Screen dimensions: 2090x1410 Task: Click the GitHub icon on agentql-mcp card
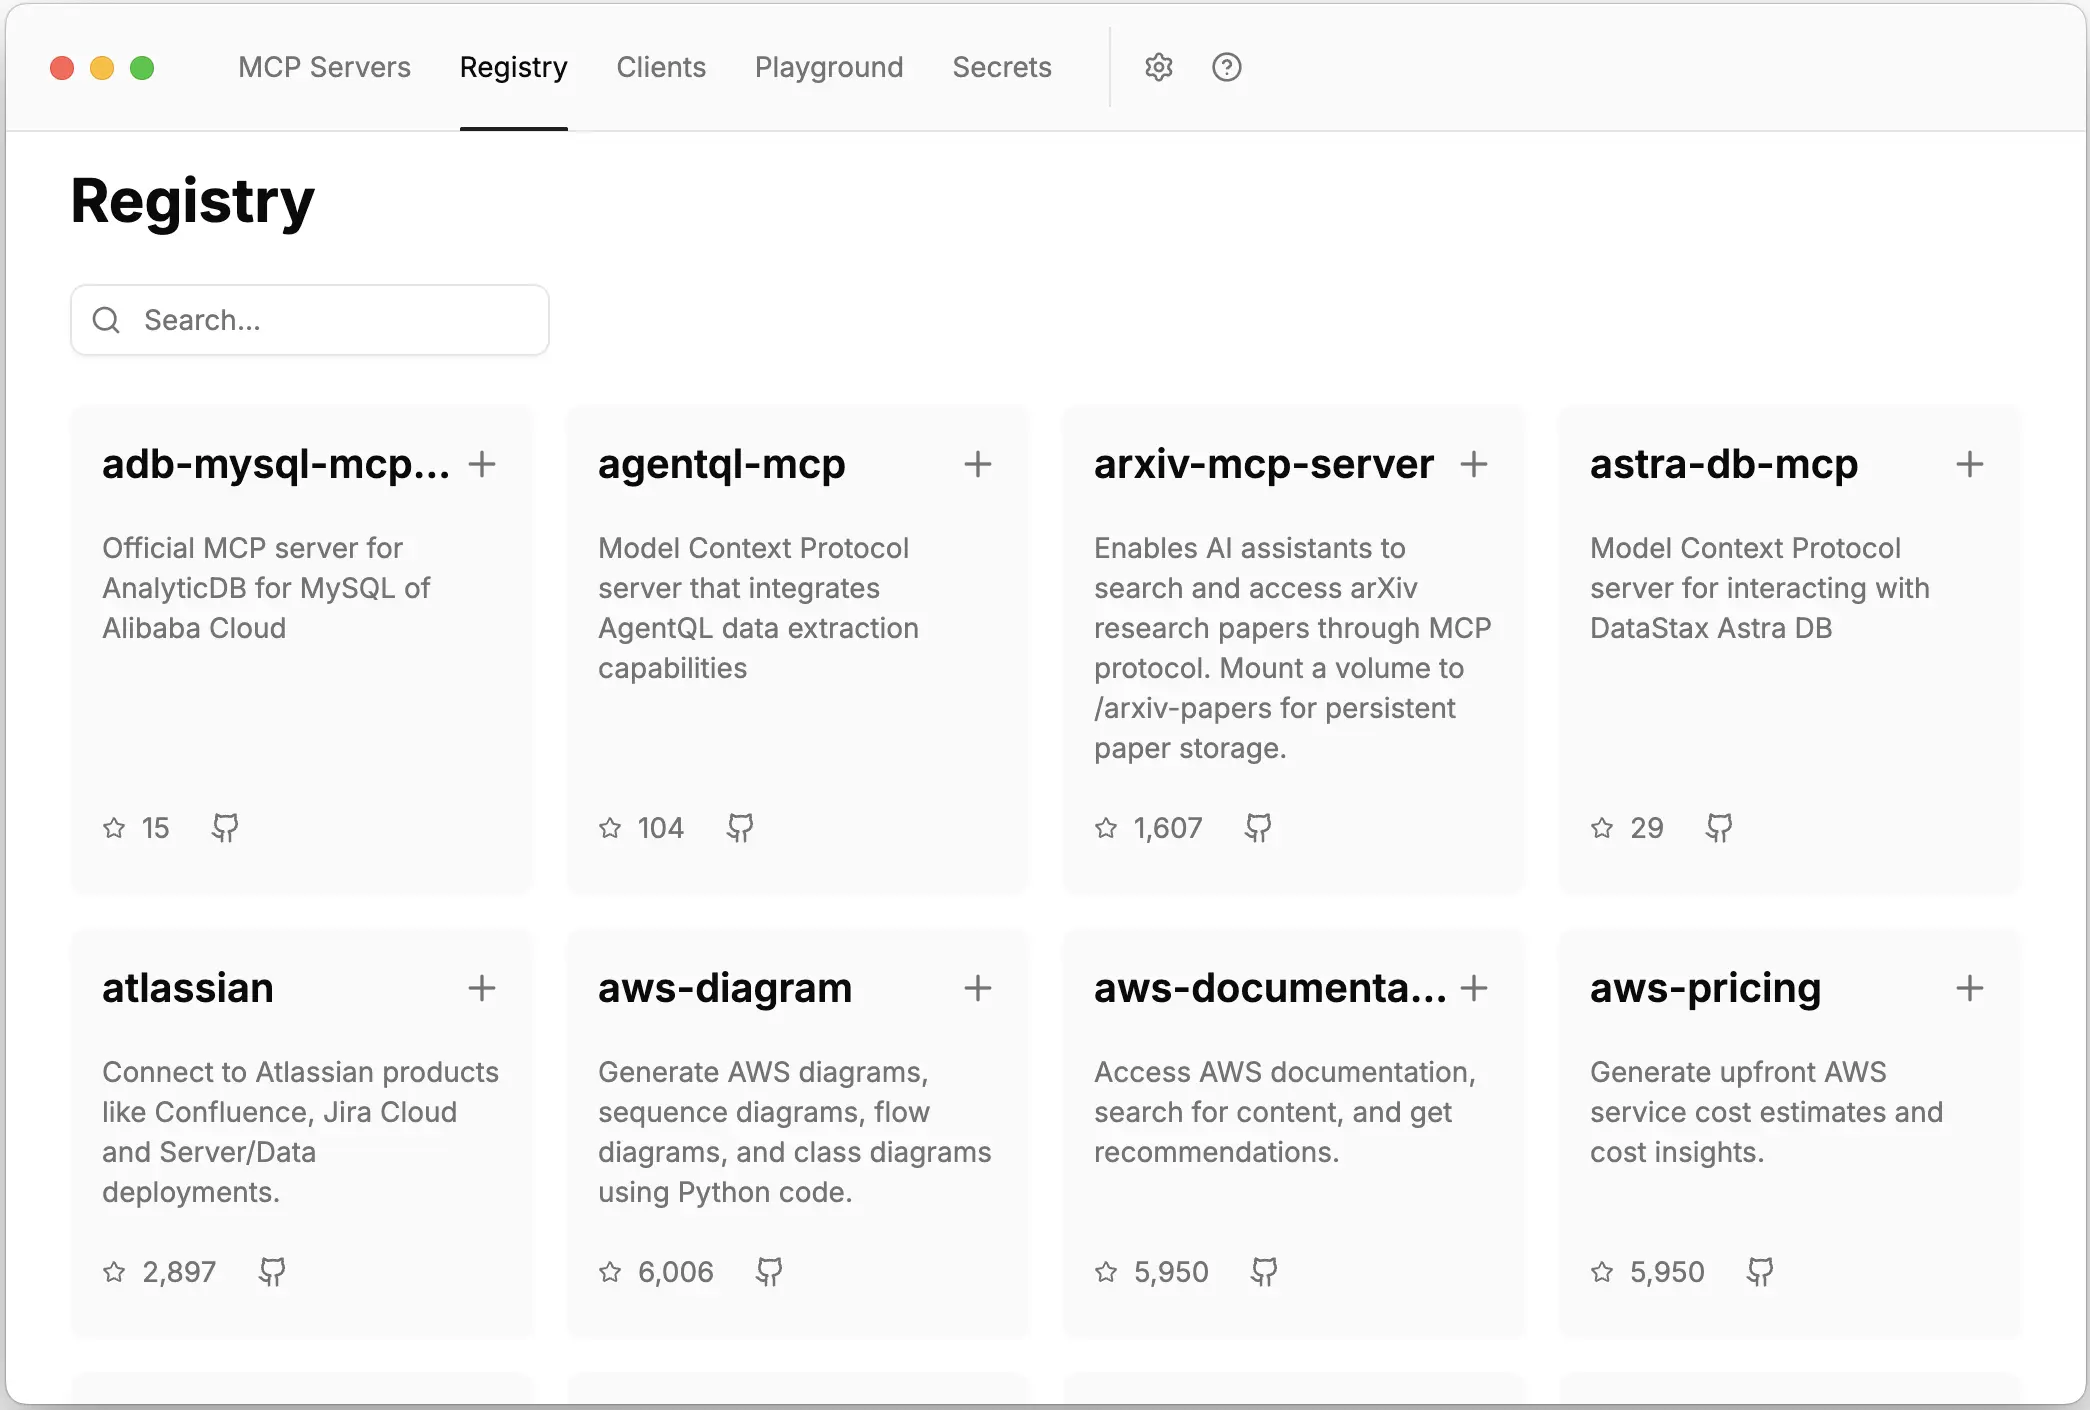(x=739, y=827)
